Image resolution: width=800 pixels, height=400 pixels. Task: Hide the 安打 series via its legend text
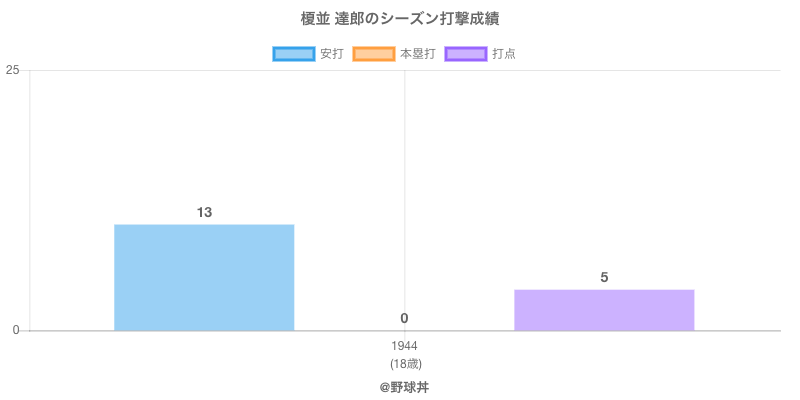pyautogui.click(x=331, y=54)
